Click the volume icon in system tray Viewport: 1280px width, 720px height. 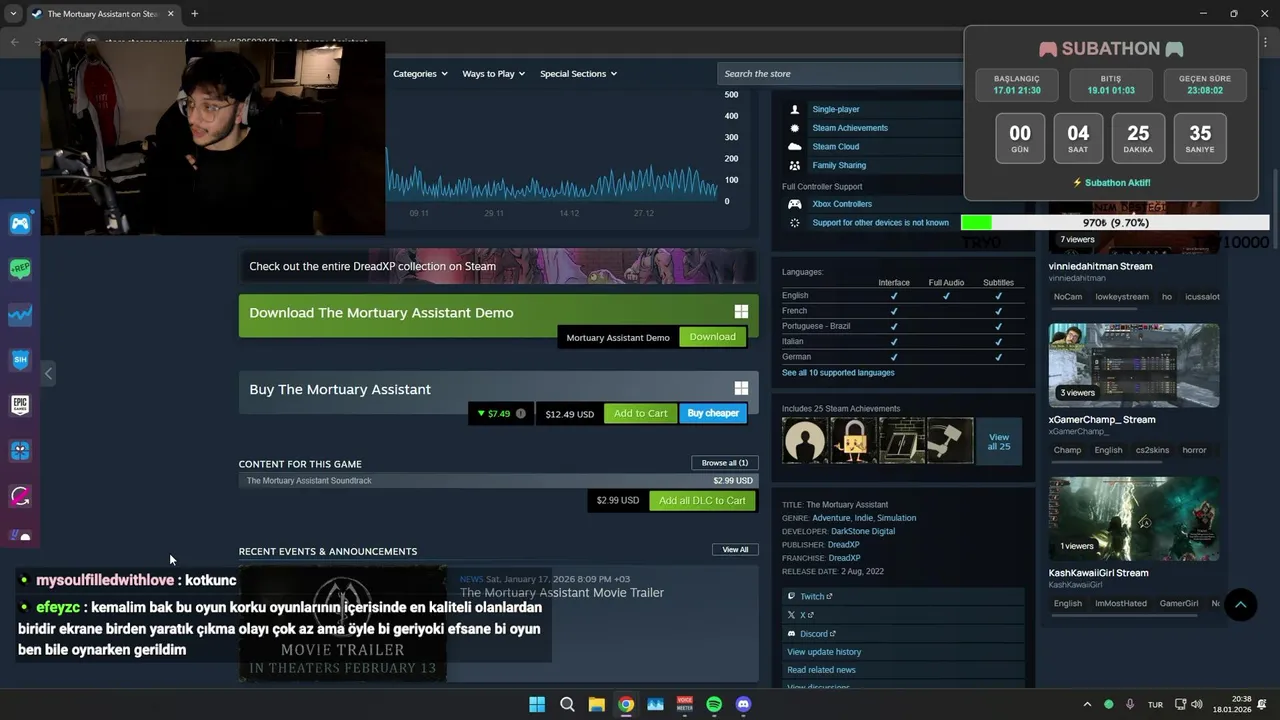(1197, 704)
